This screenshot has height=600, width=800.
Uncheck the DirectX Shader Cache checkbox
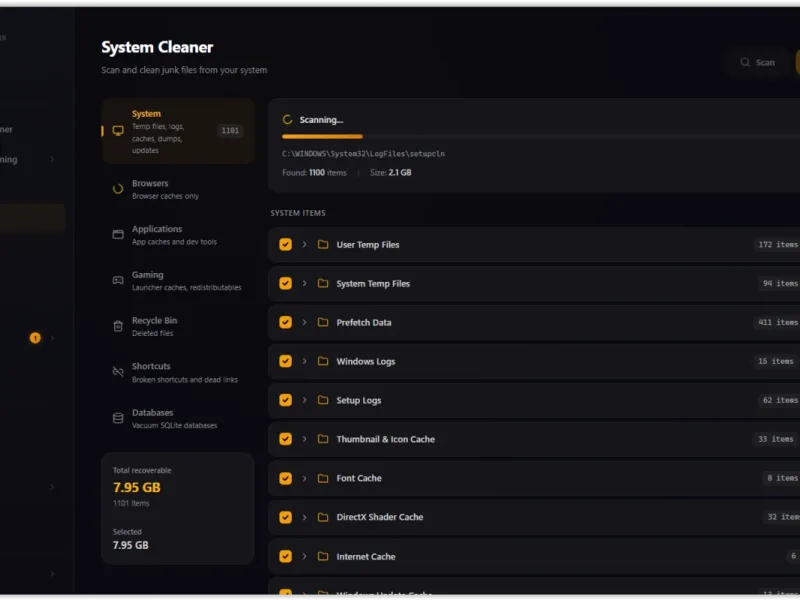coord(286,517)
